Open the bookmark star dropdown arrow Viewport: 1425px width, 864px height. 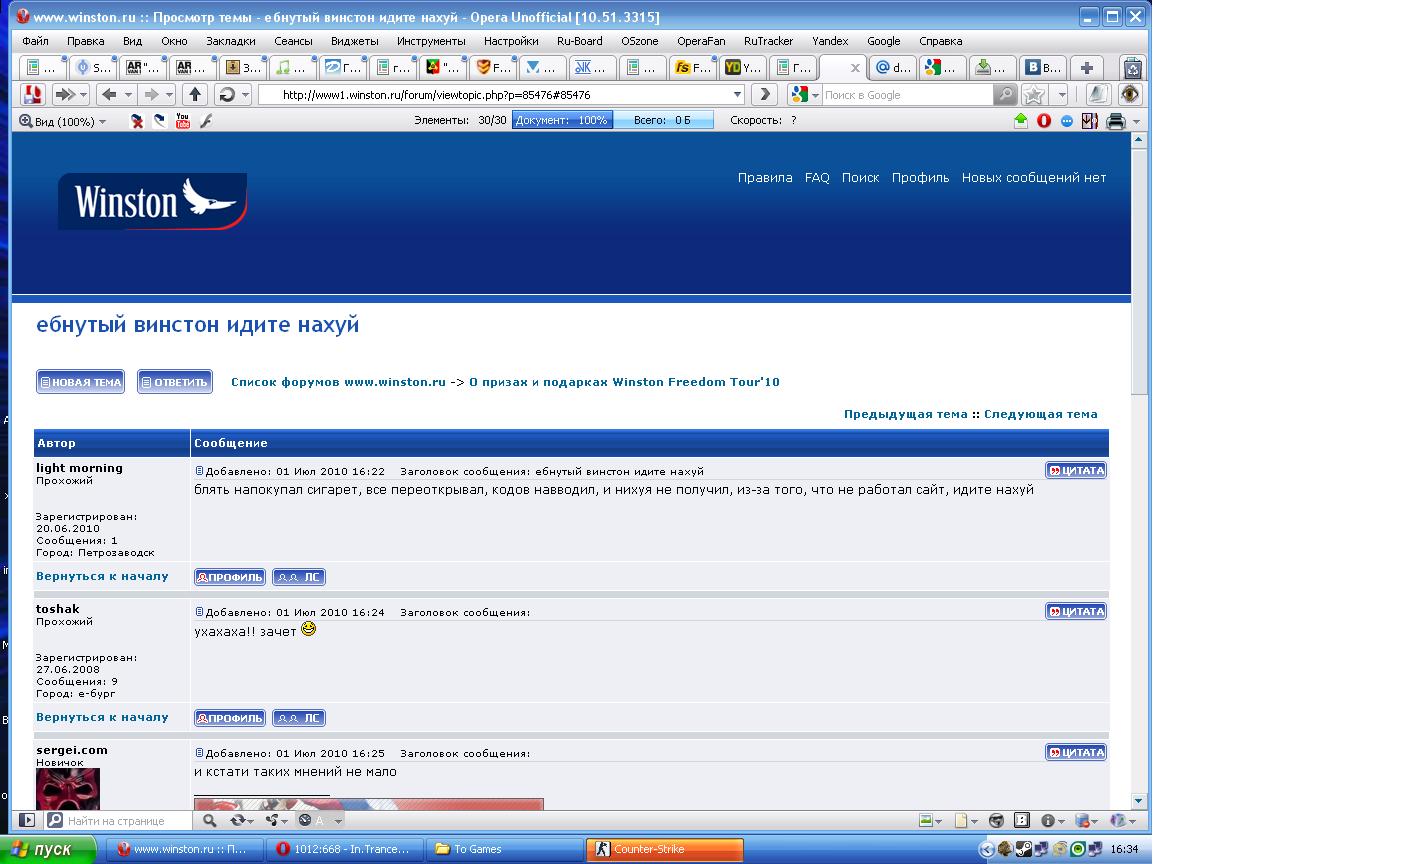(1061, 94)
